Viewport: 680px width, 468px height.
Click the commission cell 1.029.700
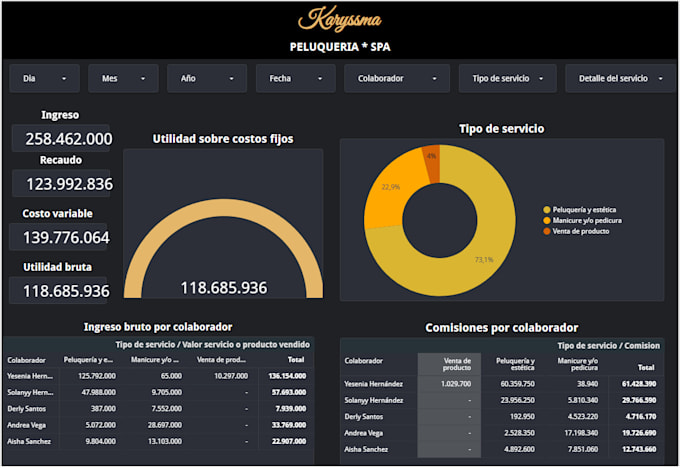pyautogui.click(x=456, y=384)
